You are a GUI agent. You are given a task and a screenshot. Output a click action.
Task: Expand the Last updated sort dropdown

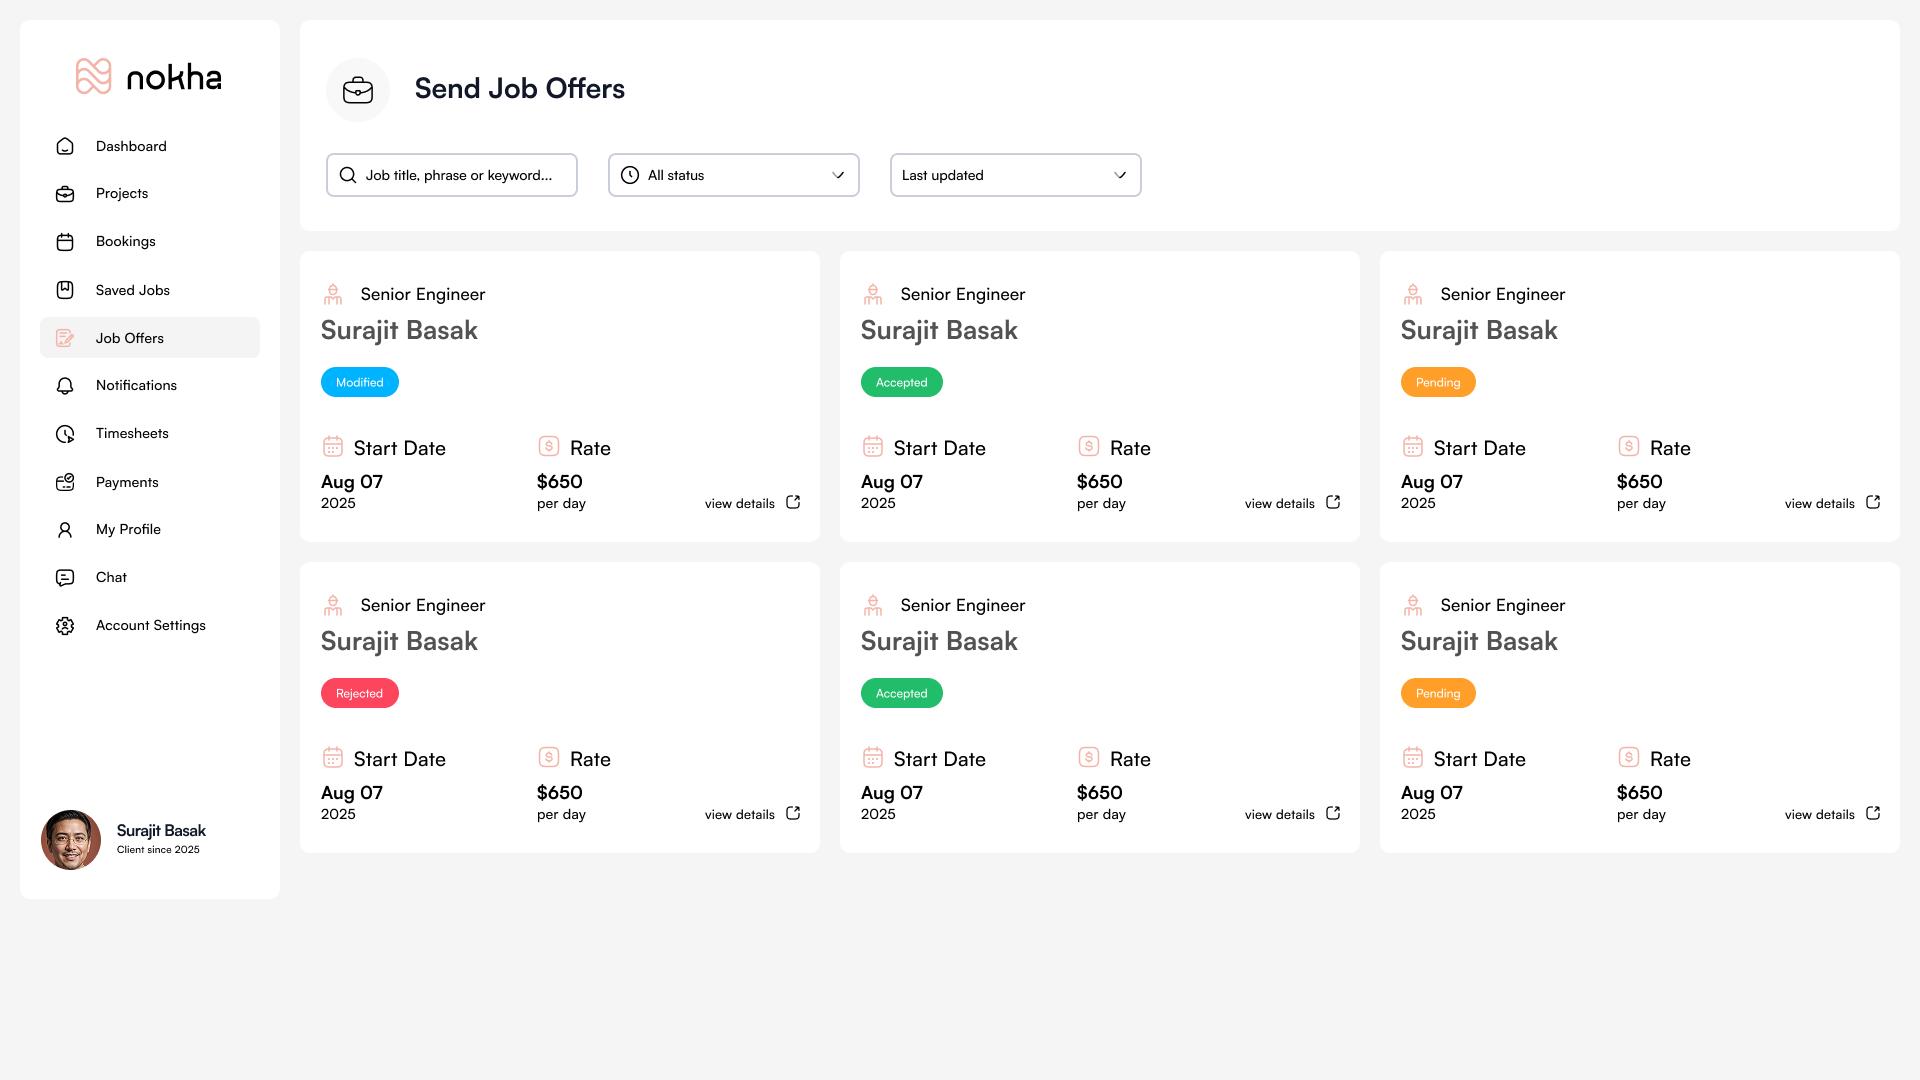[1015, 175]
